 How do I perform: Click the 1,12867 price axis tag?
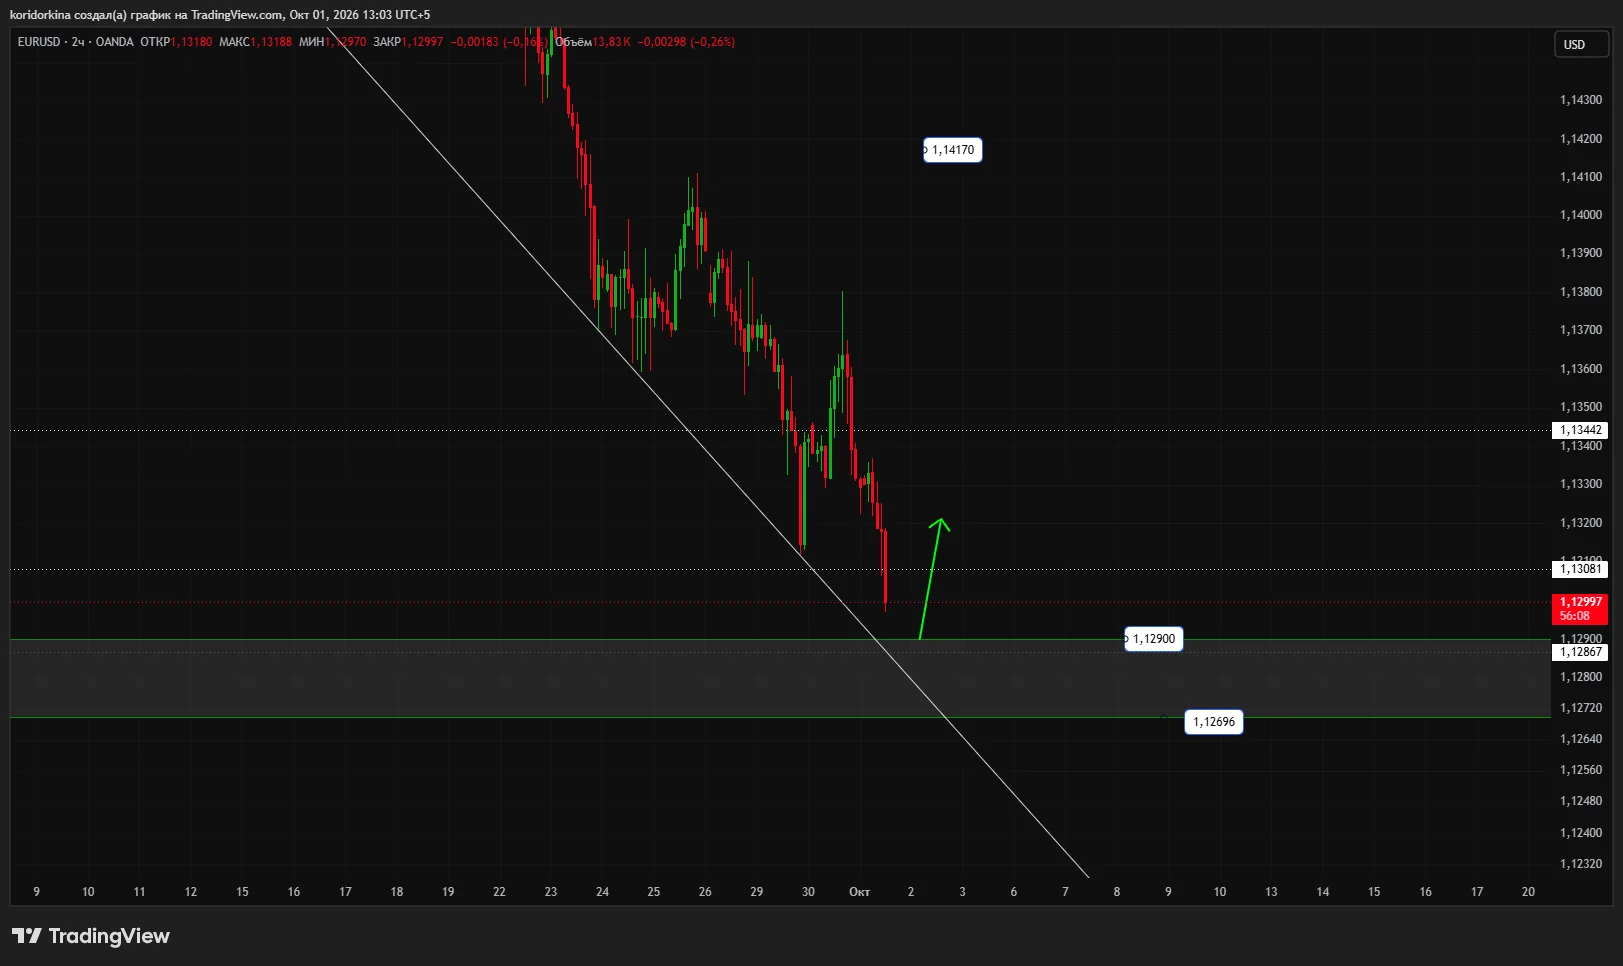(x=1580, y=652)
